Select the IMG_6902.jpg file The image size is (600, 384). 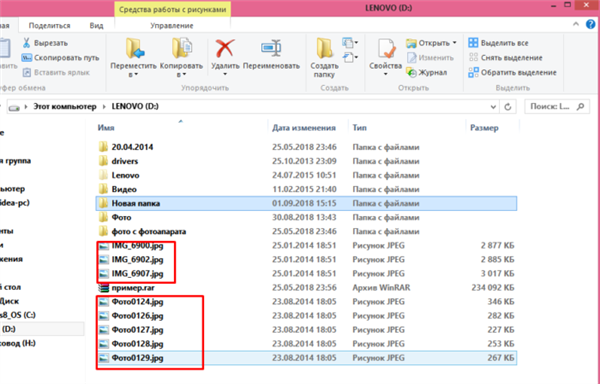(x=306, y=260)
